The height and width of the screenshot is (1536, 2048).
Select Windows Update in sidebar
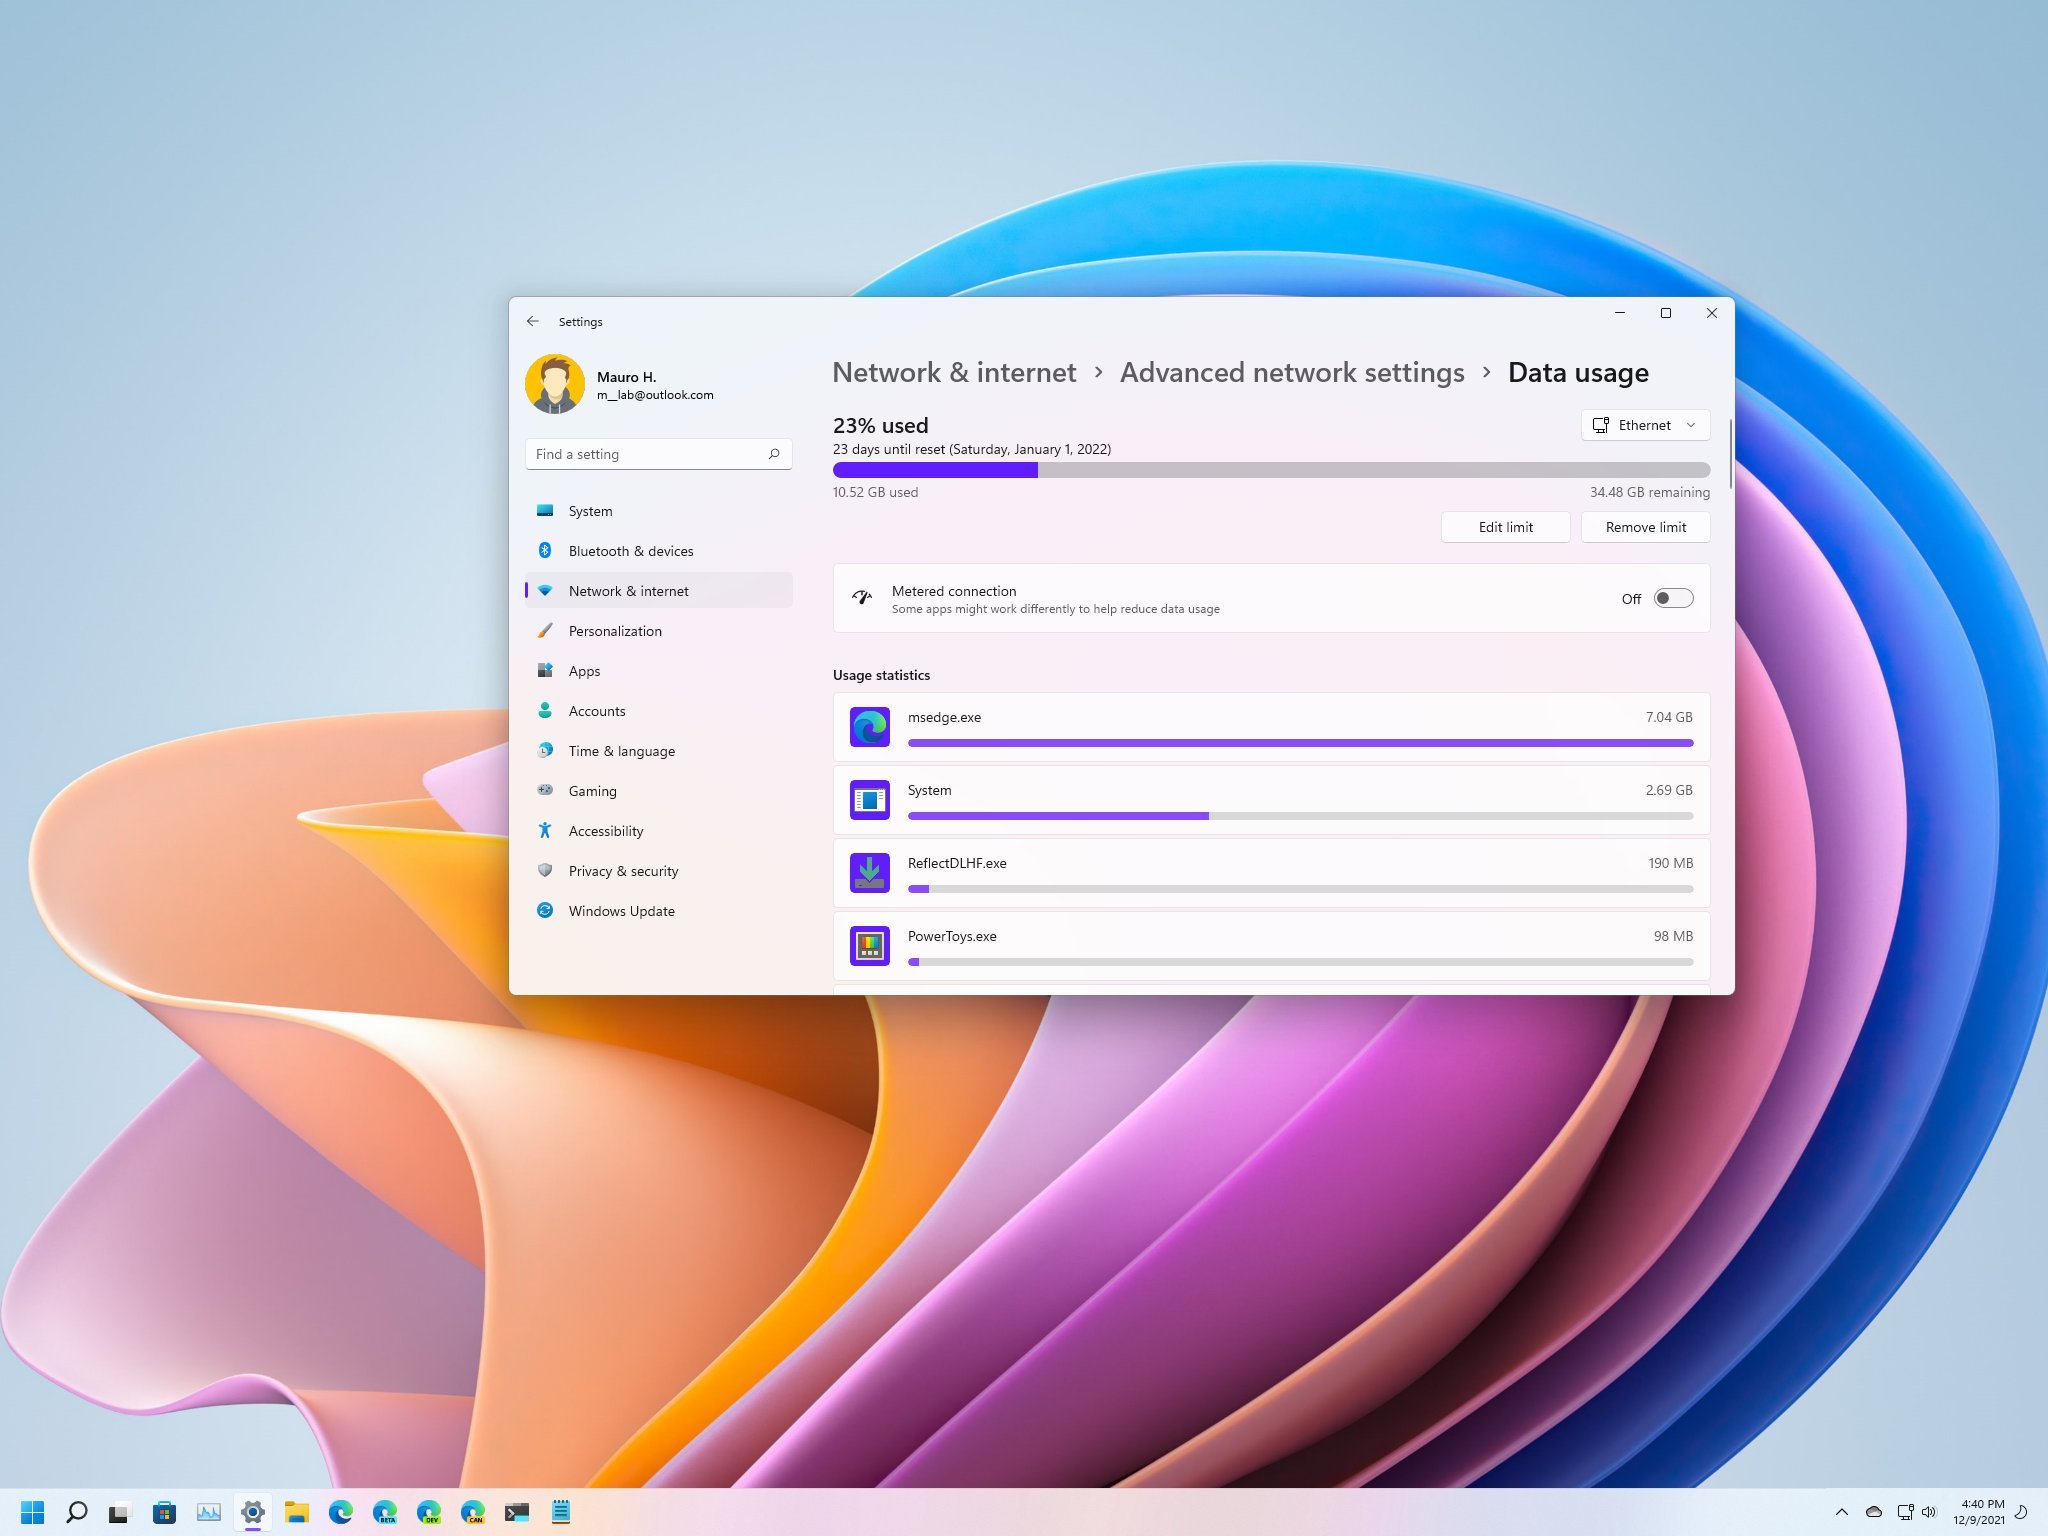[621, 911]
